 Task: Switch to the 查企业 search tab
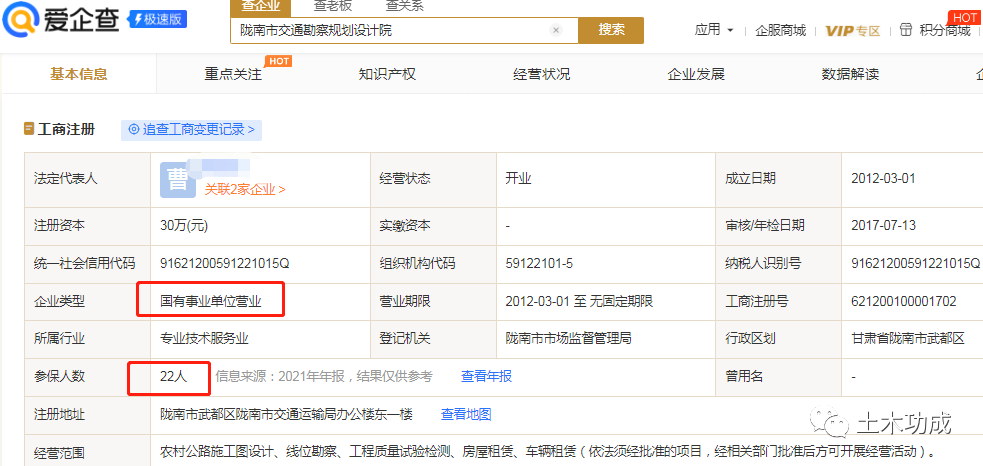click(x=261, y=6)
